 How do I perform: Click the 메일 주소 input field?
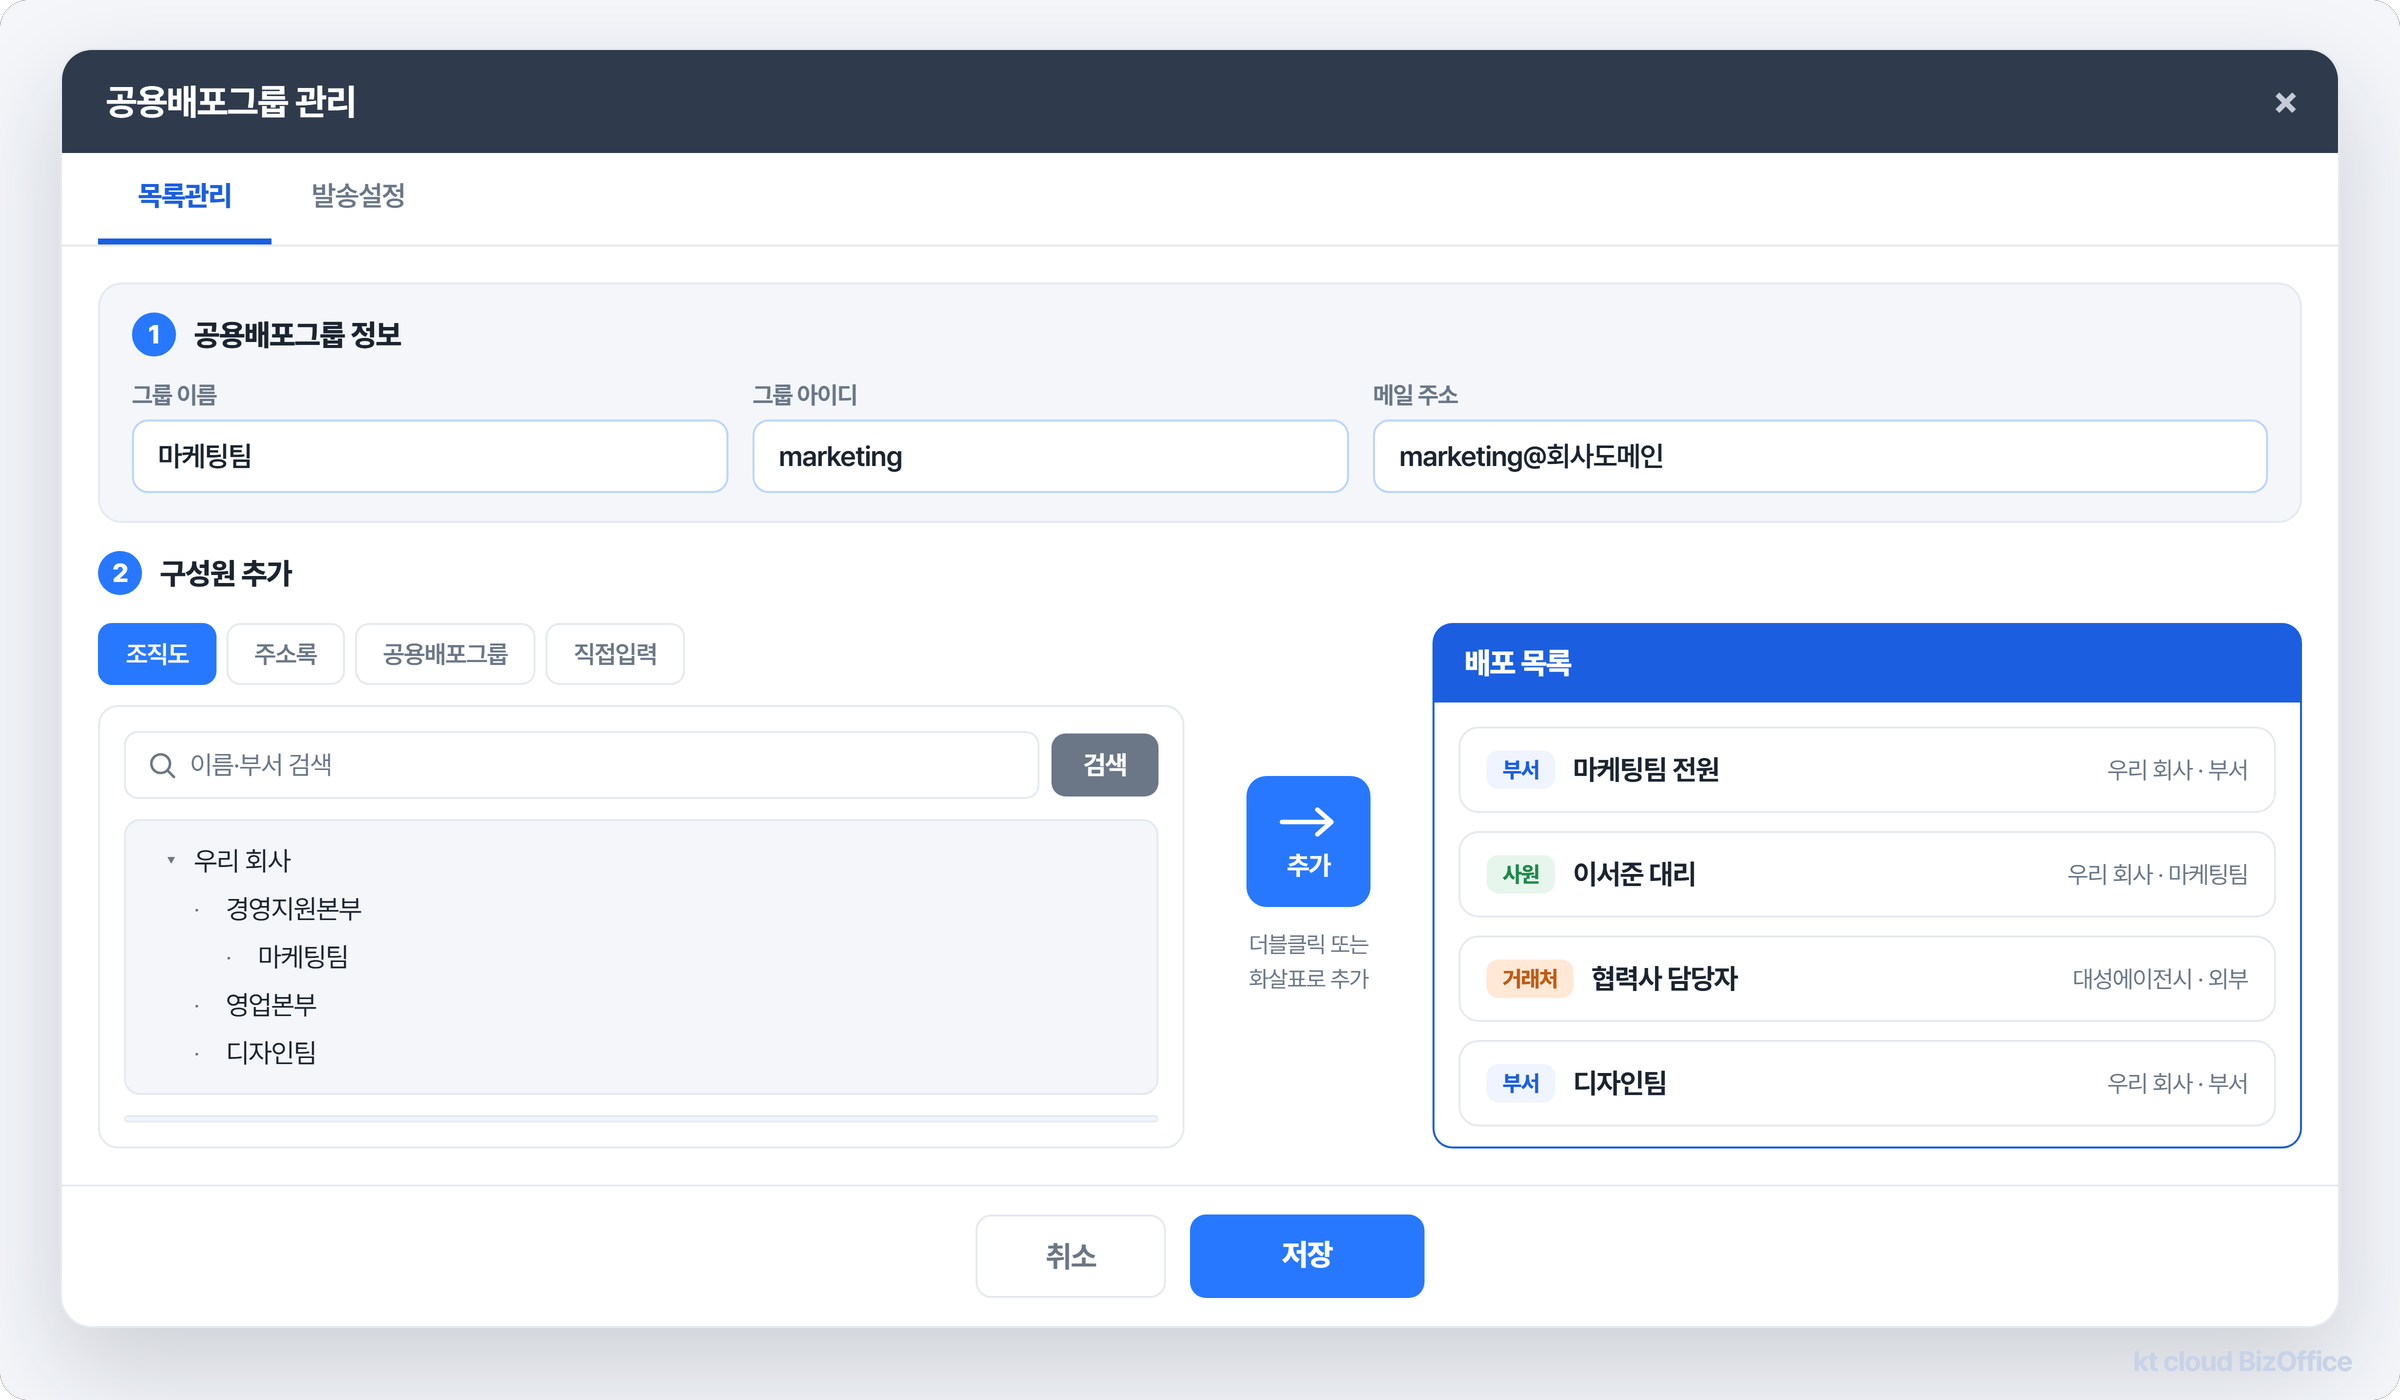click(x=1819, y=456)
